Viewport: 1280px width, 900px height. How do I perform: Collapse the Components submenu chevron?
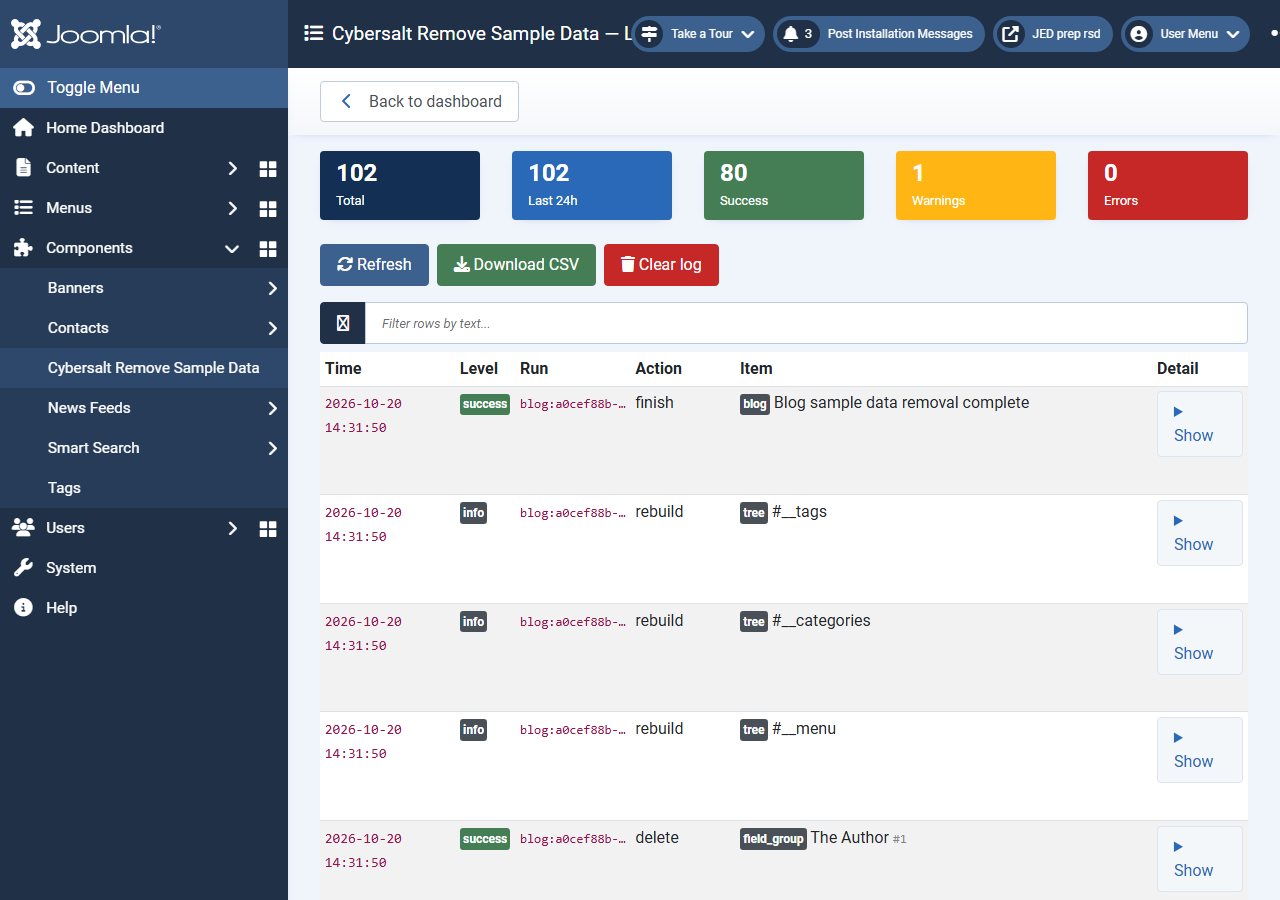[x=232, y=248]
